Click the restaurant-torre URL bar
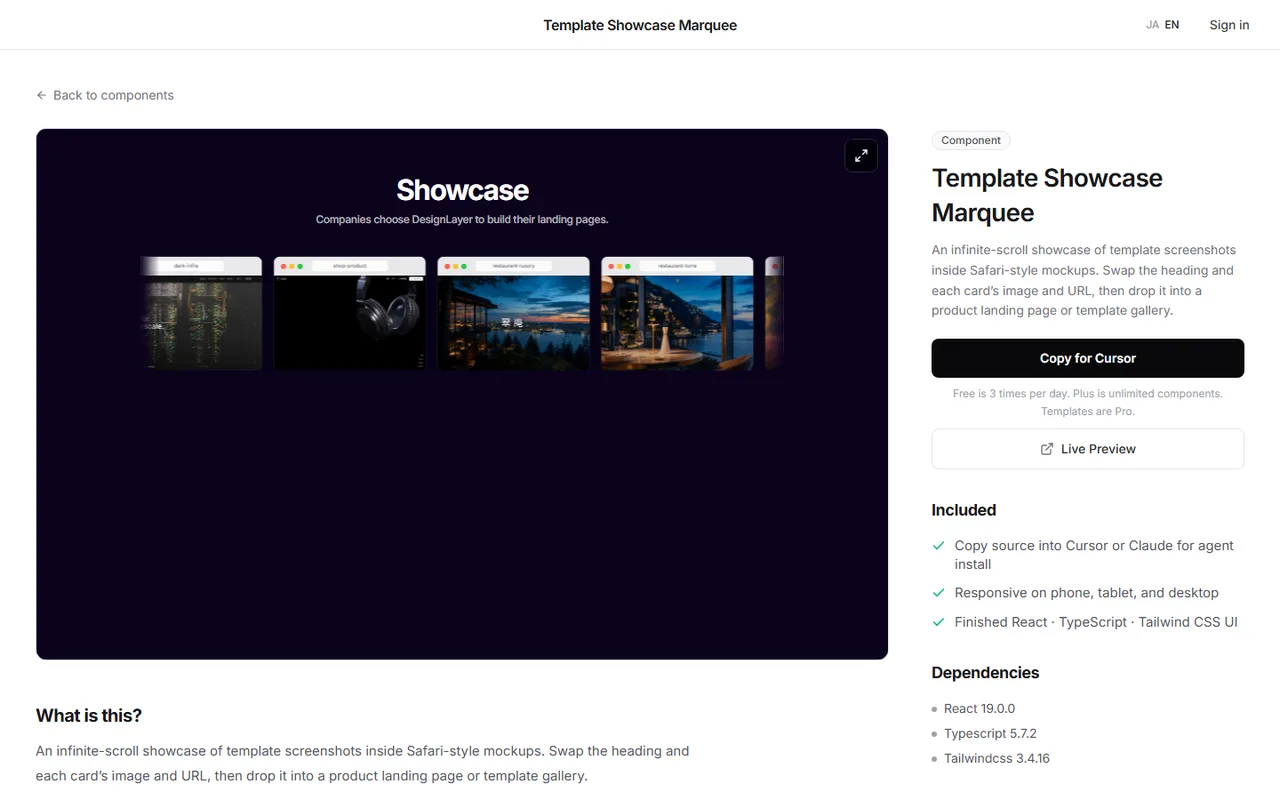Screen dimensions: 1280x800 coord(678,266)
